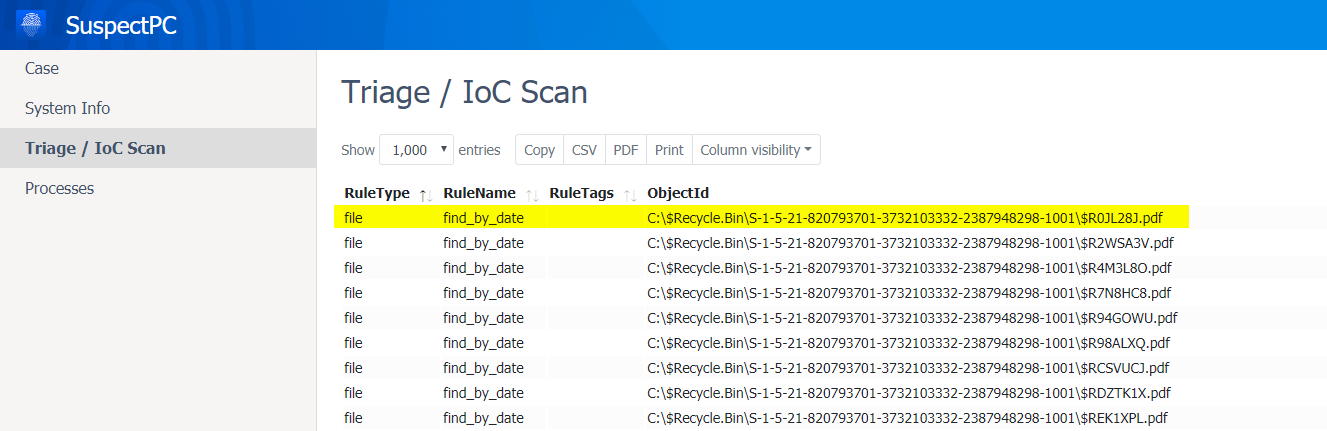Screen dimensions: 1327x431
Task: Sort by RuleType column arrows
Action: (425, 194)
